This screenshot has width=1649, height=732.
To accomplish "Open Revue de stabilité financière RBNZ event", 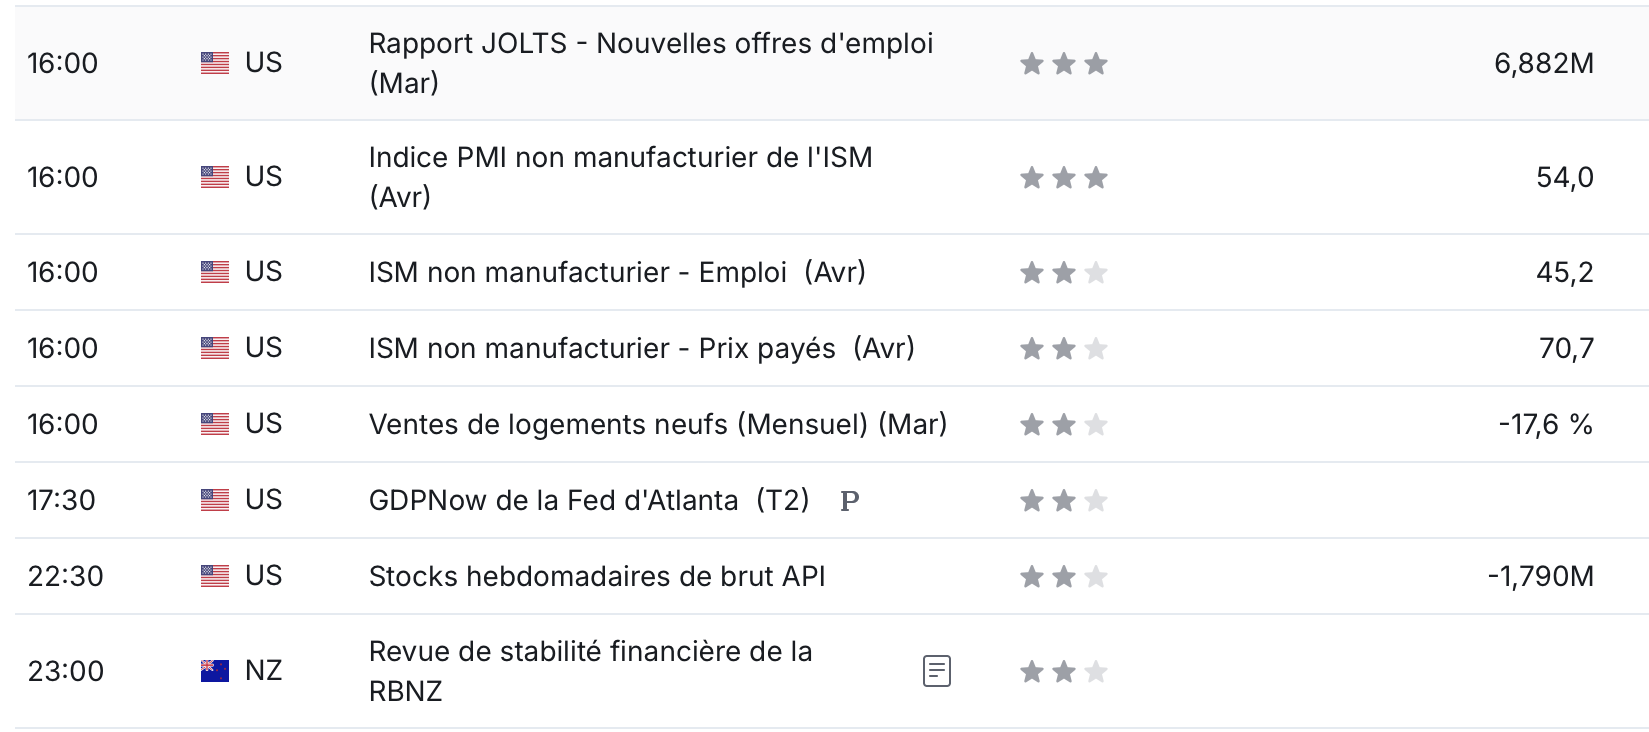I will click(591, 671).
